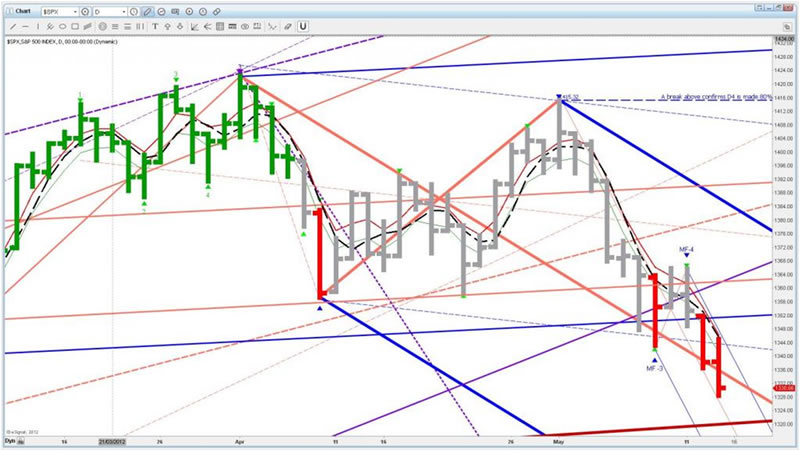This screenshot has height=451, width=800.
Task: Select the vertical line drawing tool
Action: [x=38, y=26]
